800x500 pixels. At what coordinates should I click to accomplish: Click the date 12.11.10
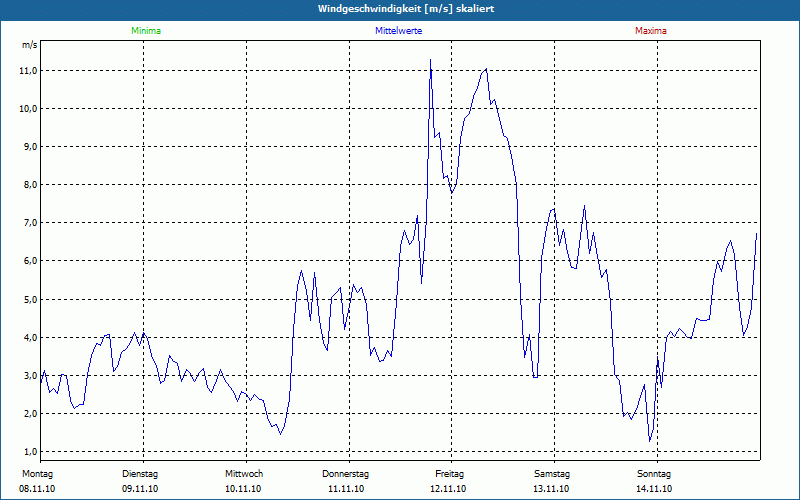click(448, 489)
